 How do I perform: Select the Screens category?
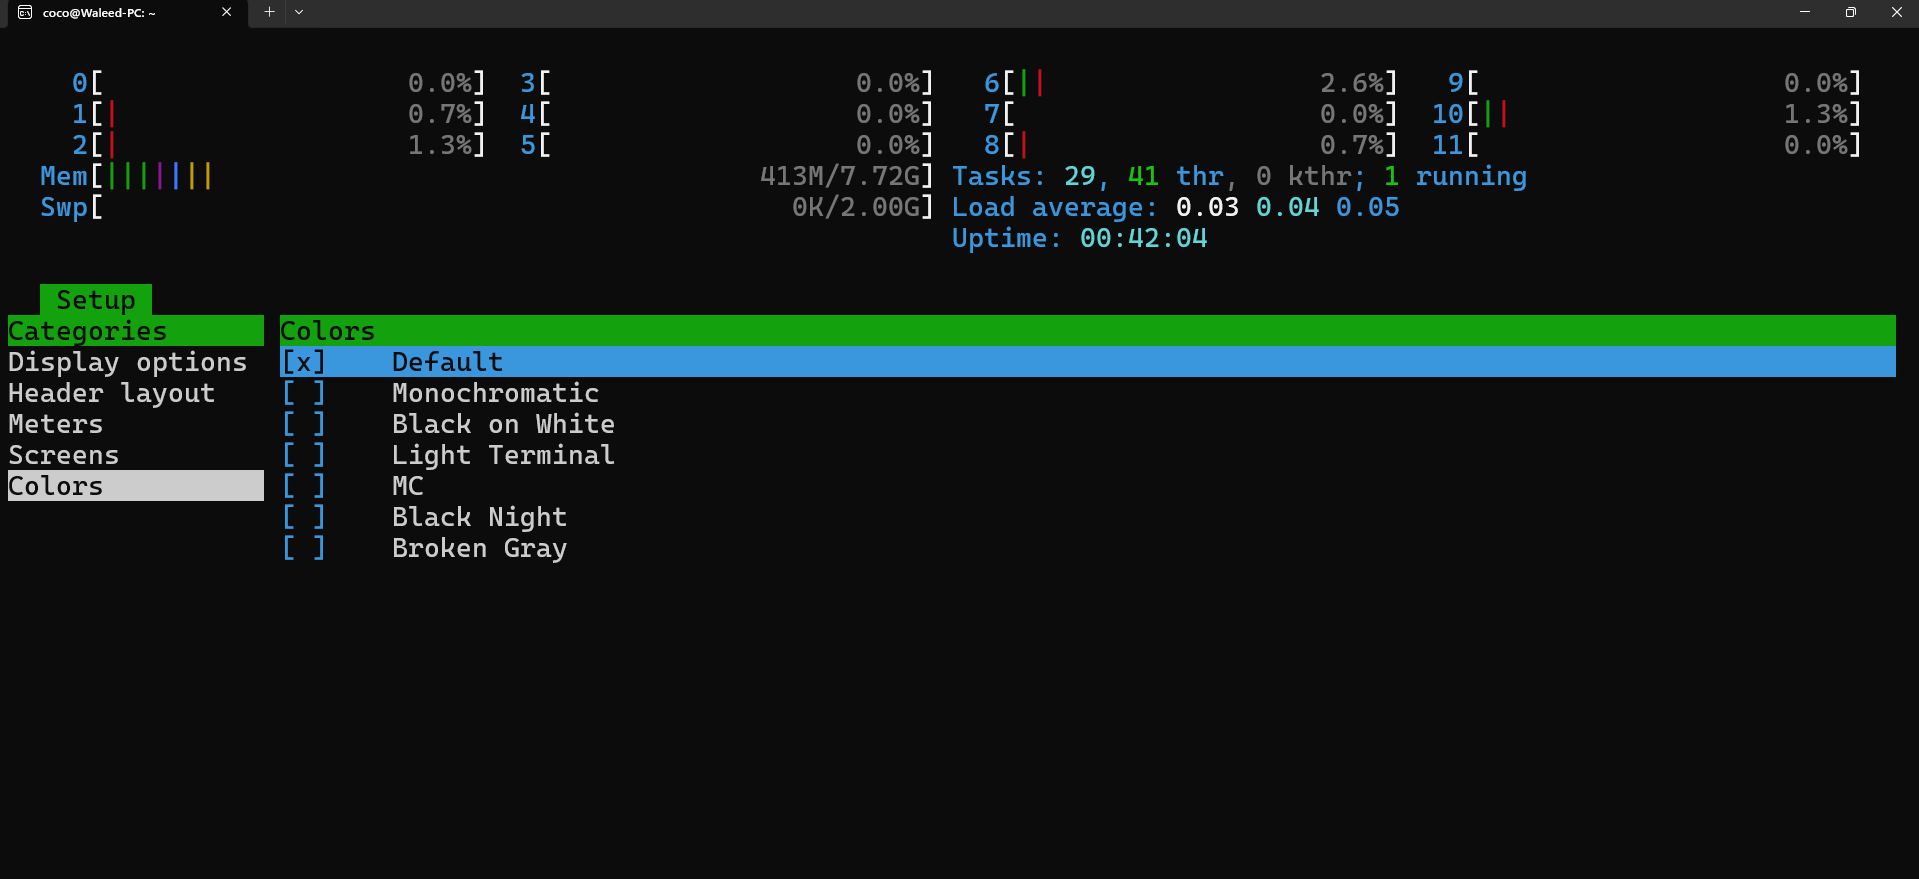[64, 455]
